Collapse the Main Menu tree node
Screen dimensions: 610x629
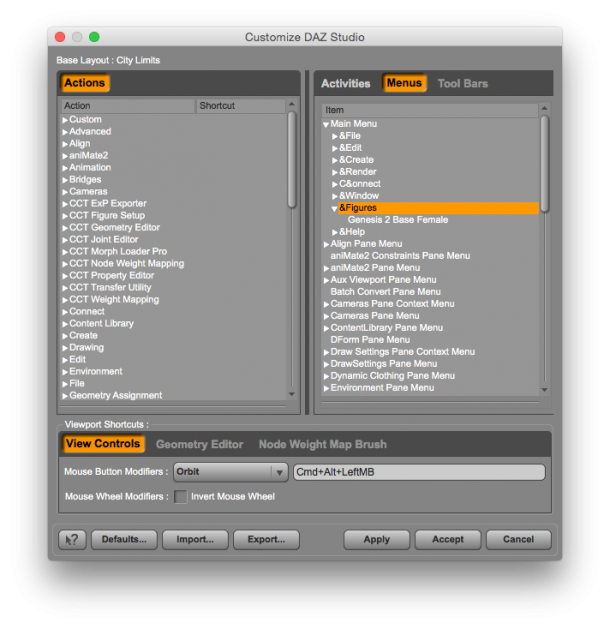pyautogui.click(x=326, y=125)
